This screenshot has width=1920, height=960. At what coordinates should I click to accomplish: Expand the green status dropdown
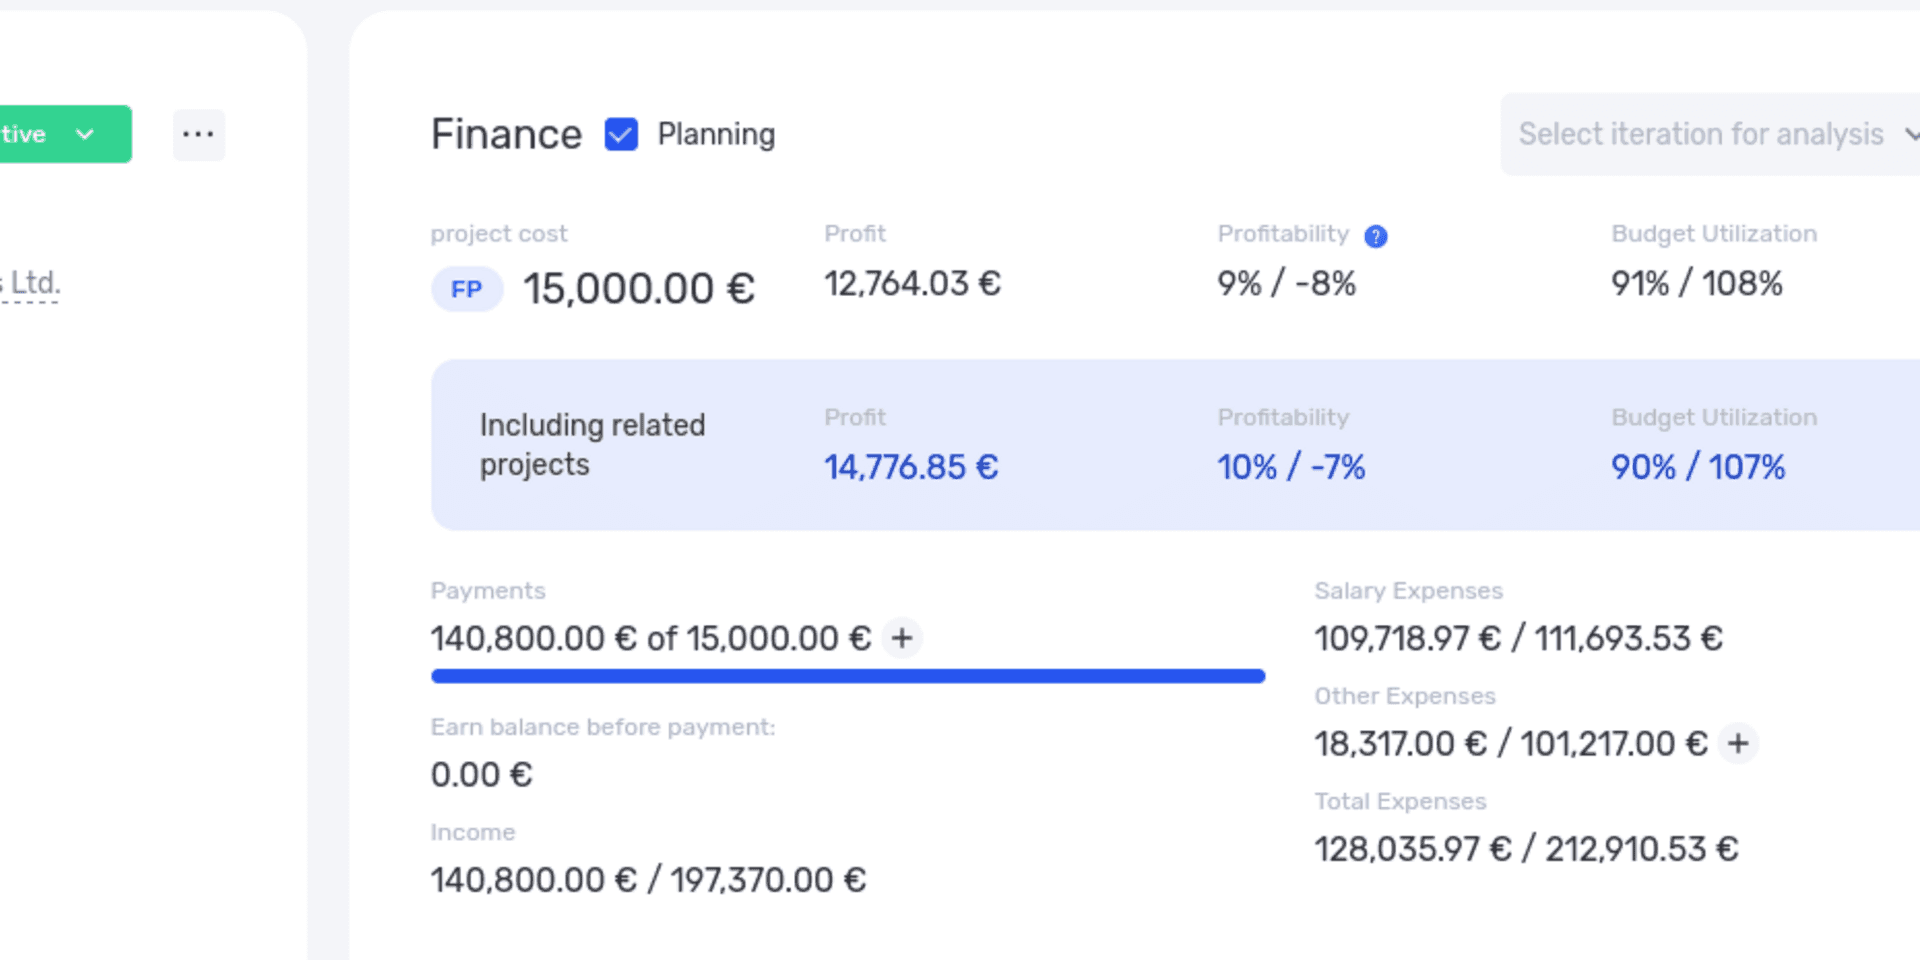[65, 134]
